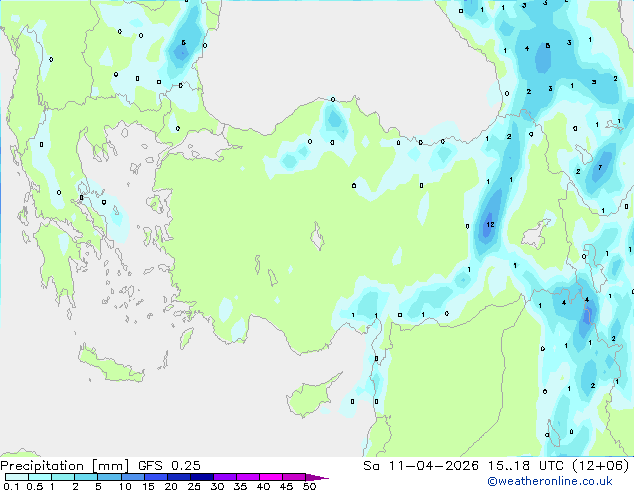634x490 pixels.
Task: Click the "10" legend scale label
Action: click(125, 486)
